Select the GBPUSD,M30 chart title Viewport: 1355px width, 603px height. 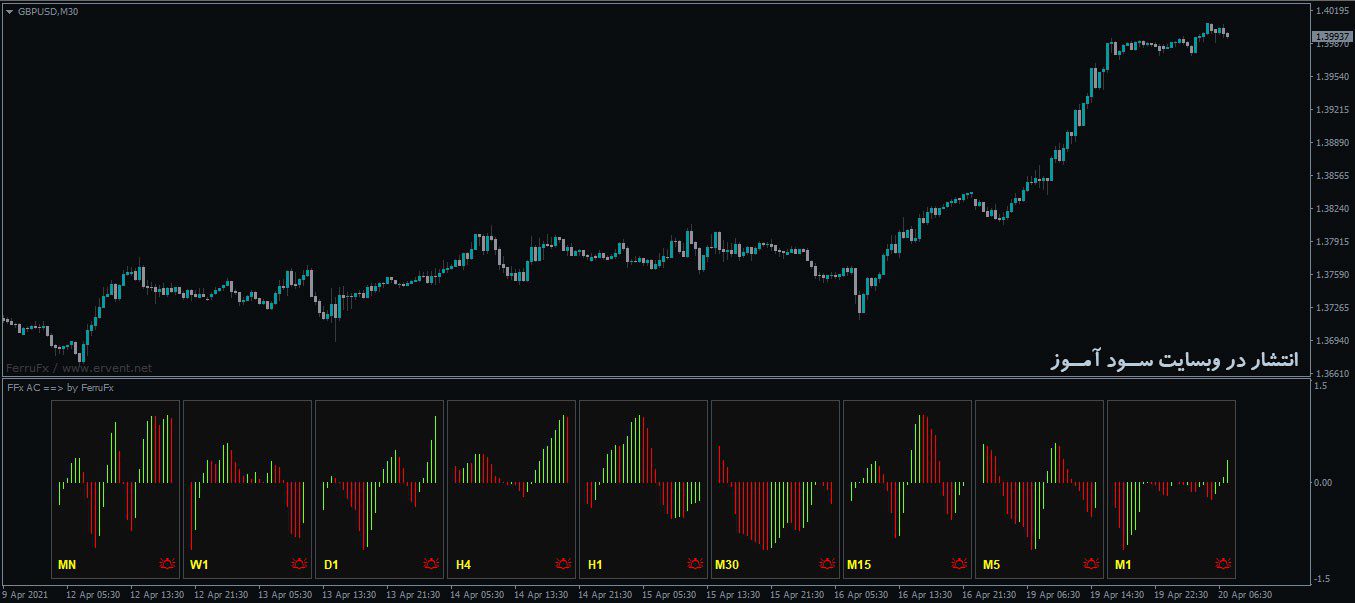click(49, 11)
